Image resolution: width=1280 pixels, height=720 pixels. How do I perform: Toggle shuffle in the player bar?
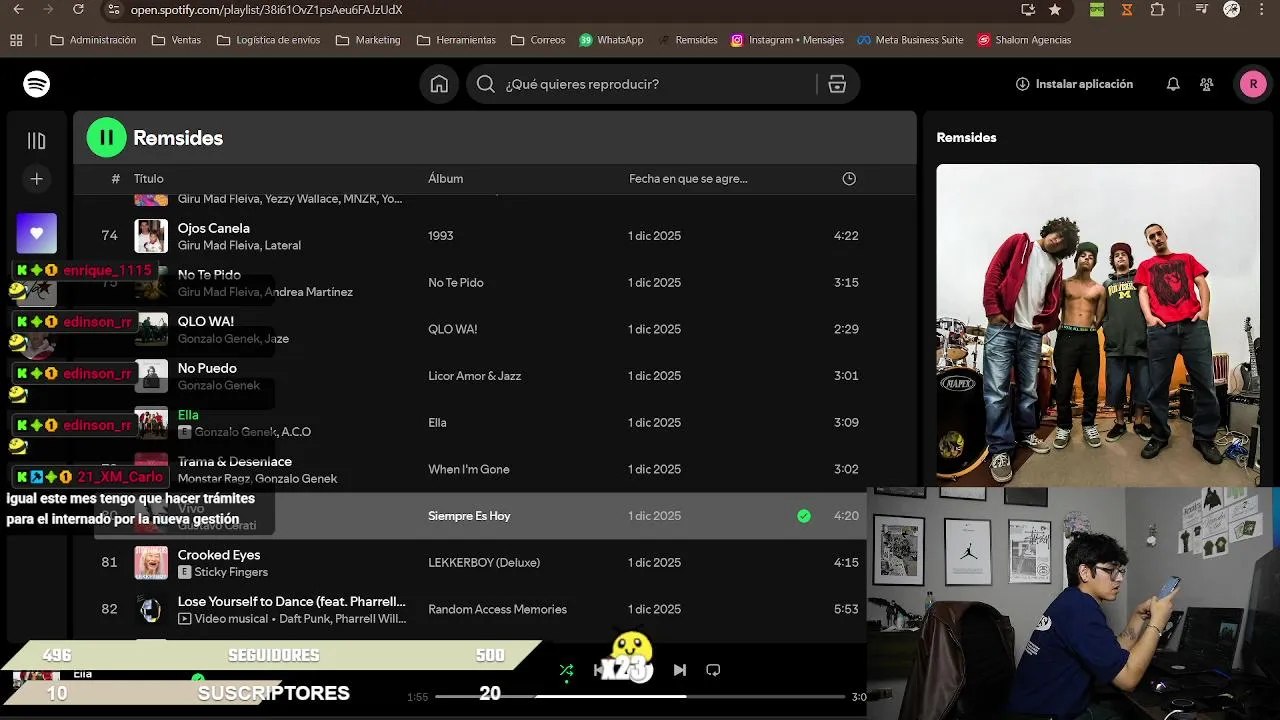pyautogui.click(x=566, y=670)
